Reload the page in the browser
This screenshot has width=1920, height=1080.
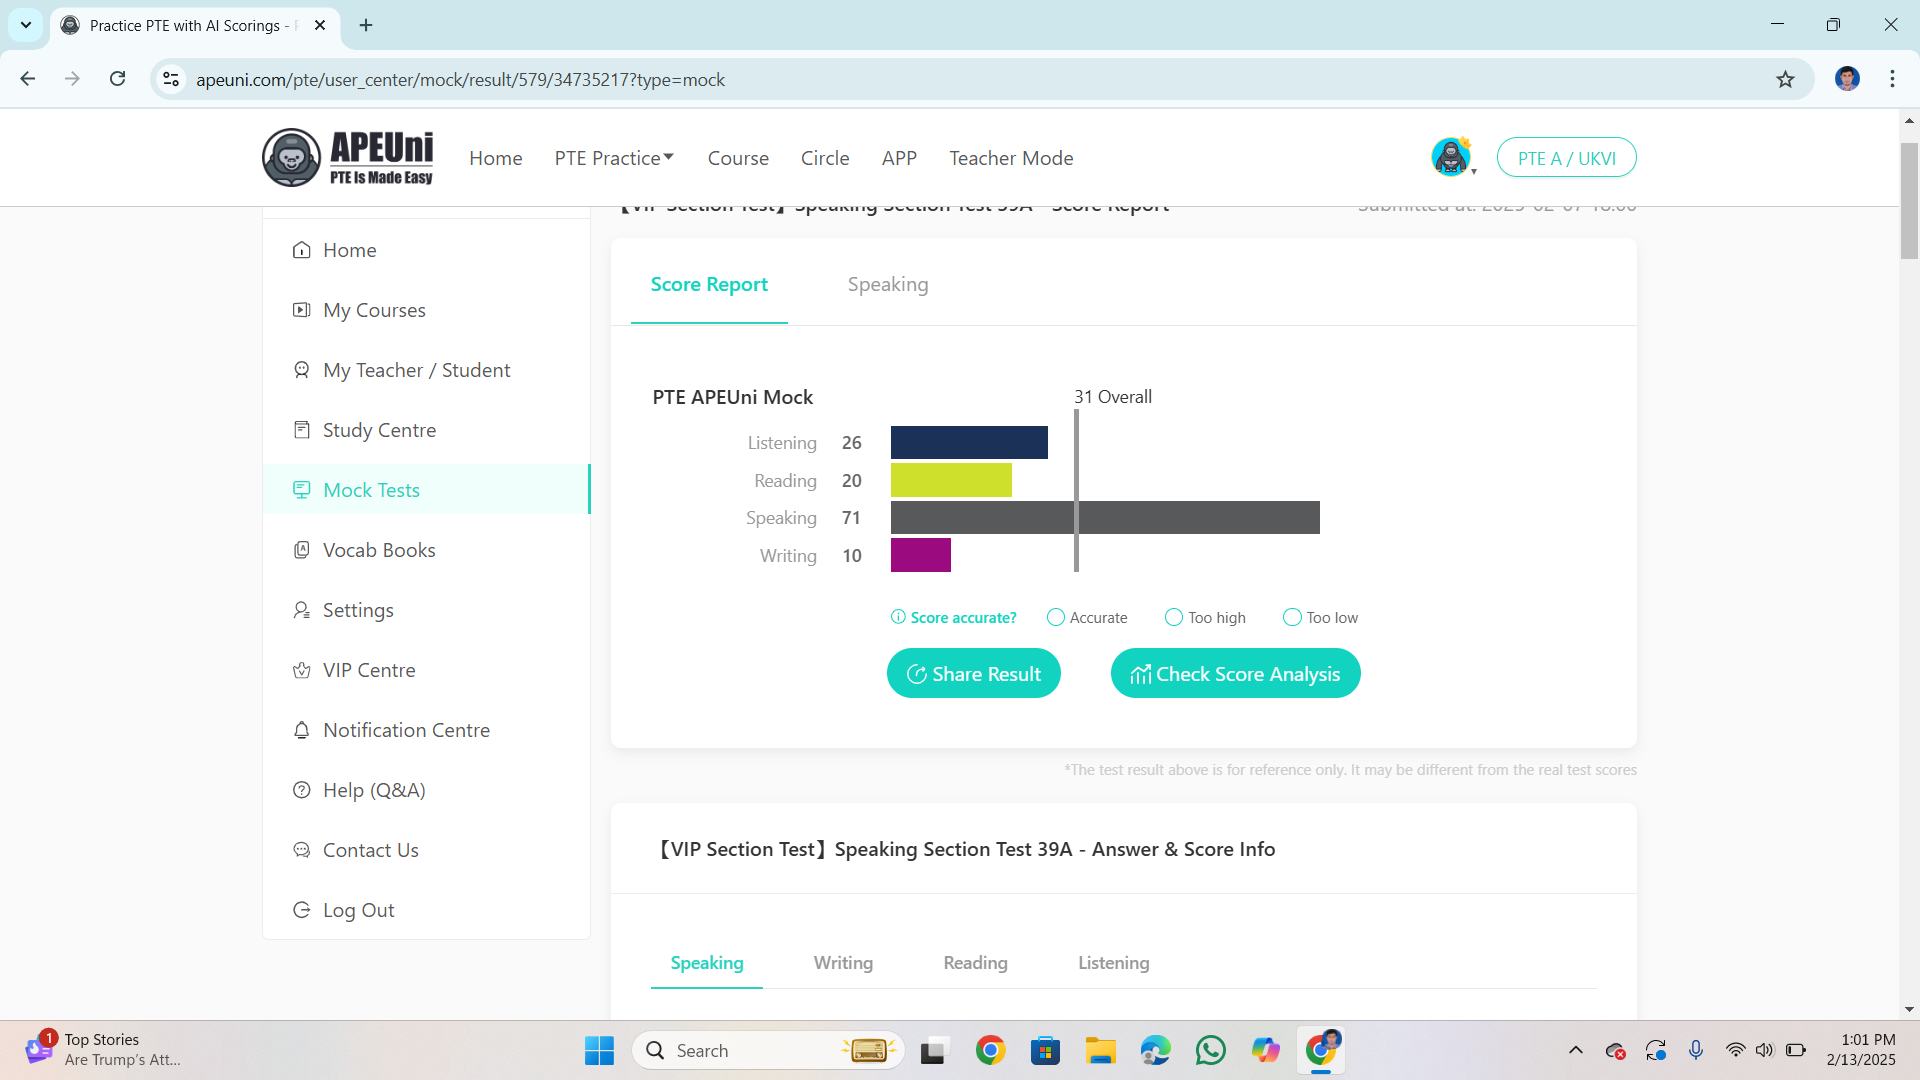[117, 79]
